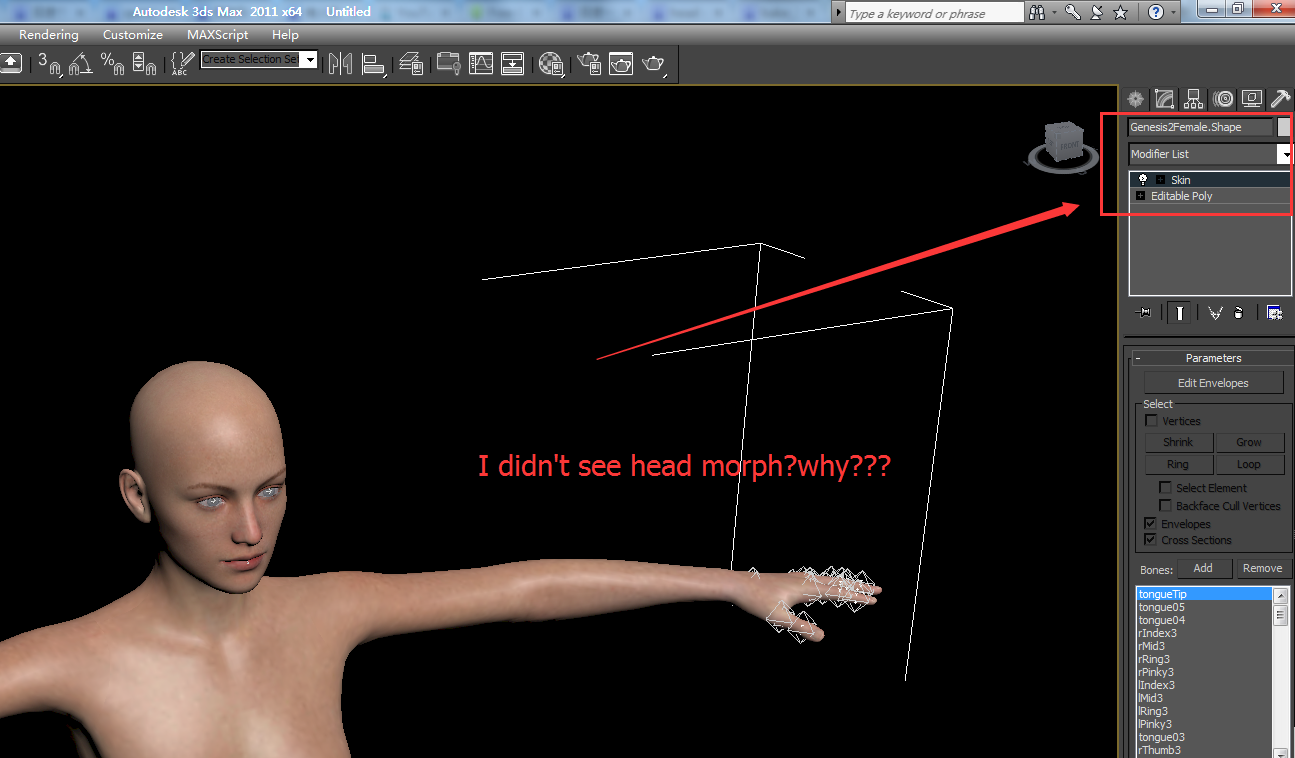Click the Shrink button
The image size is (1295, 758).
[1178, 442]
